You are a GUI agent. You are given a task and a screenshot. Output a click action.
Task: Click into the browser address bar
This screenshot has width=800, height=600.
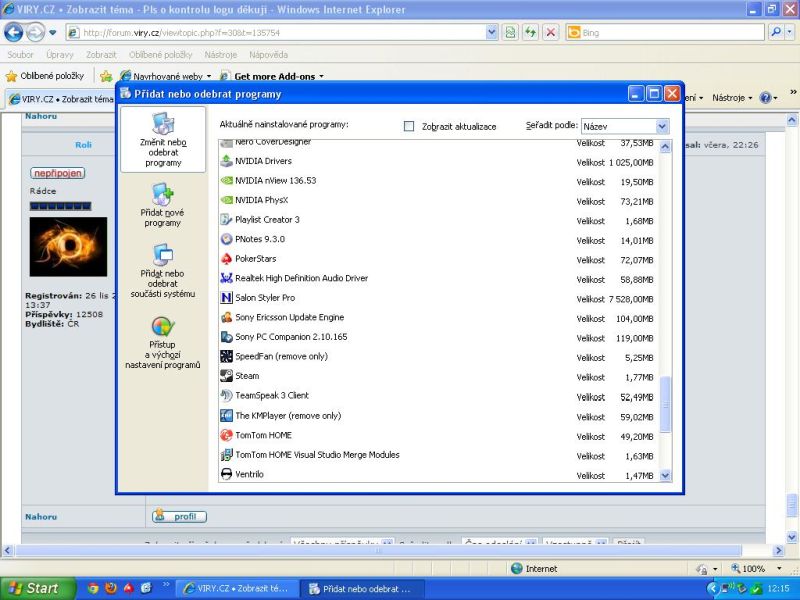(x=277, y=33)
